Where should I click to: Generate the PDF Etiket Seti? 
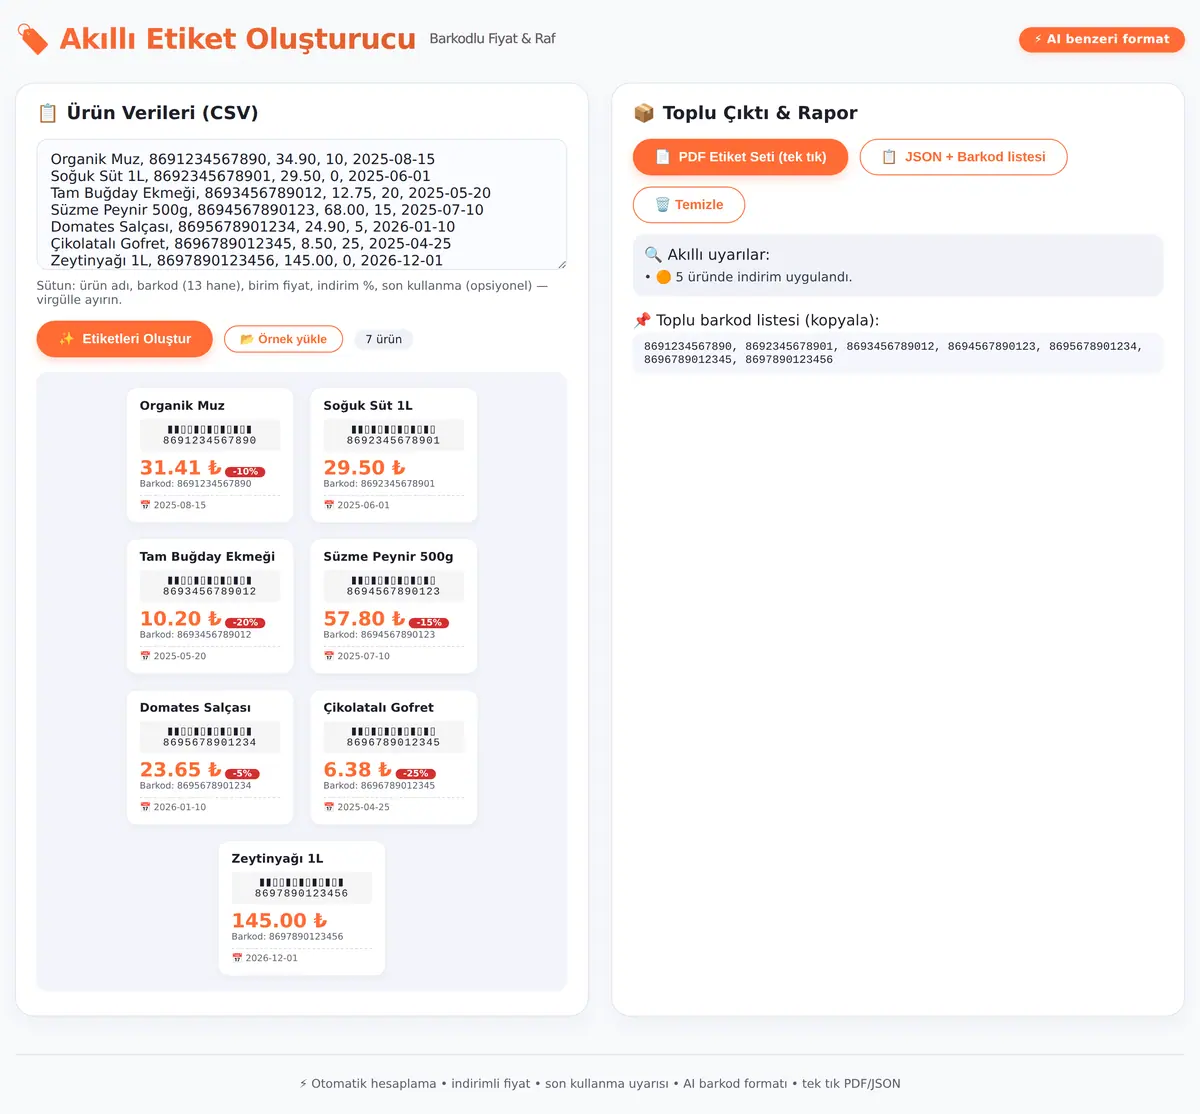click(x=741, y=157)
